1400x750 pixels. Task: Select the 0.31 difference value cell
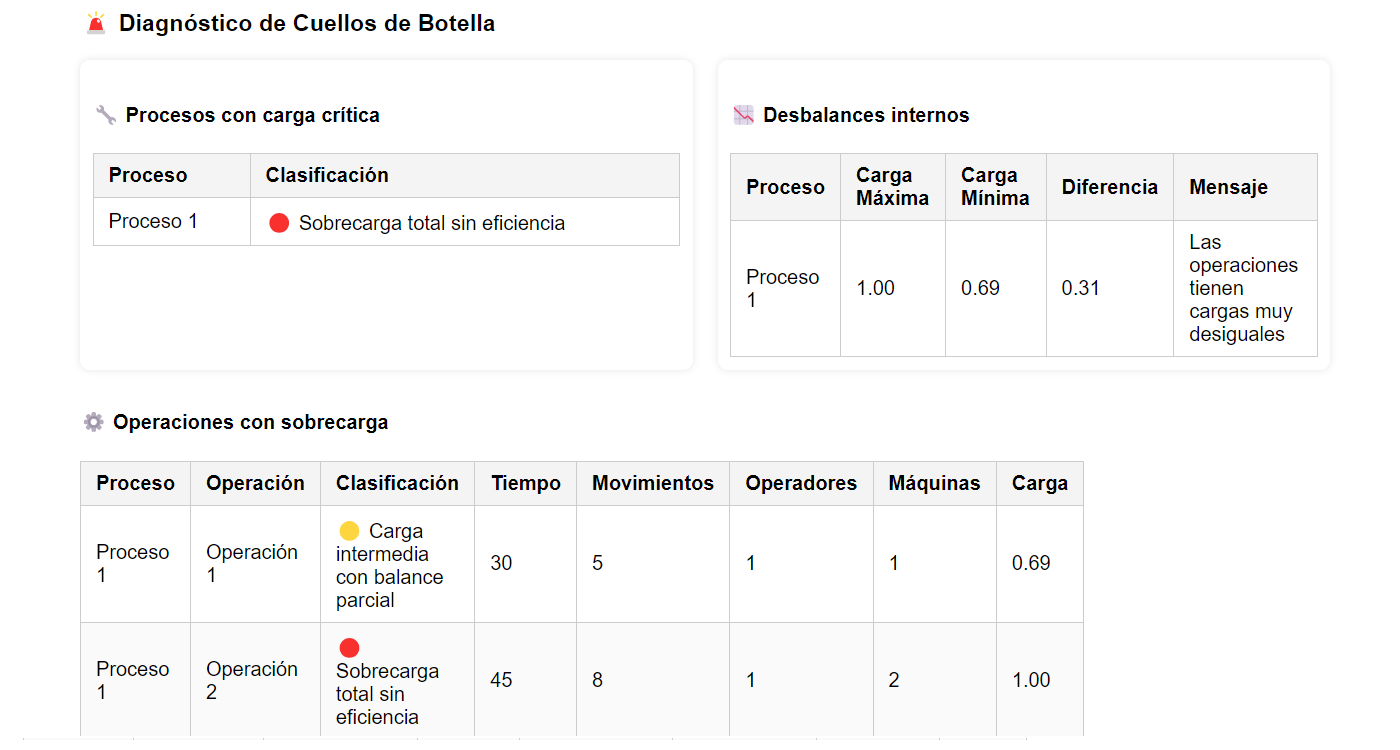(1080, 288)
